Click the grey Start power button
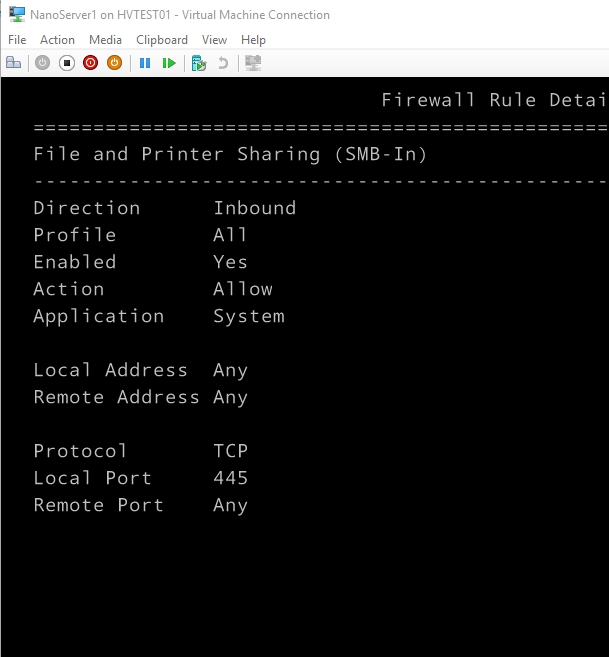This screenshot has width=609, height=657. [42, 63]
